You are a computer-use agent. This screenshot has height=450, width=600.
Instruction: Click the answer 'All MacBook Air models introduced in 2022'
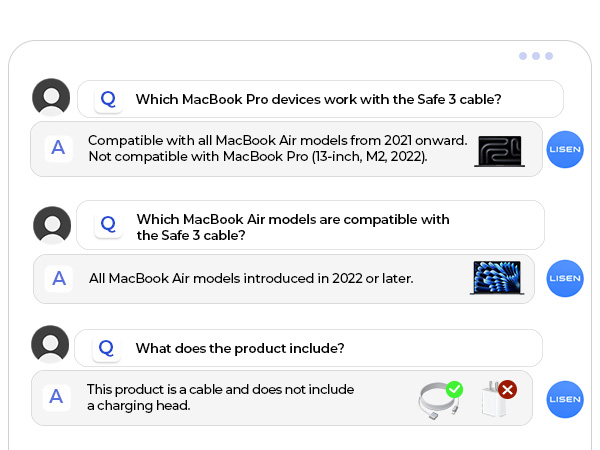[x=251, y=278]
